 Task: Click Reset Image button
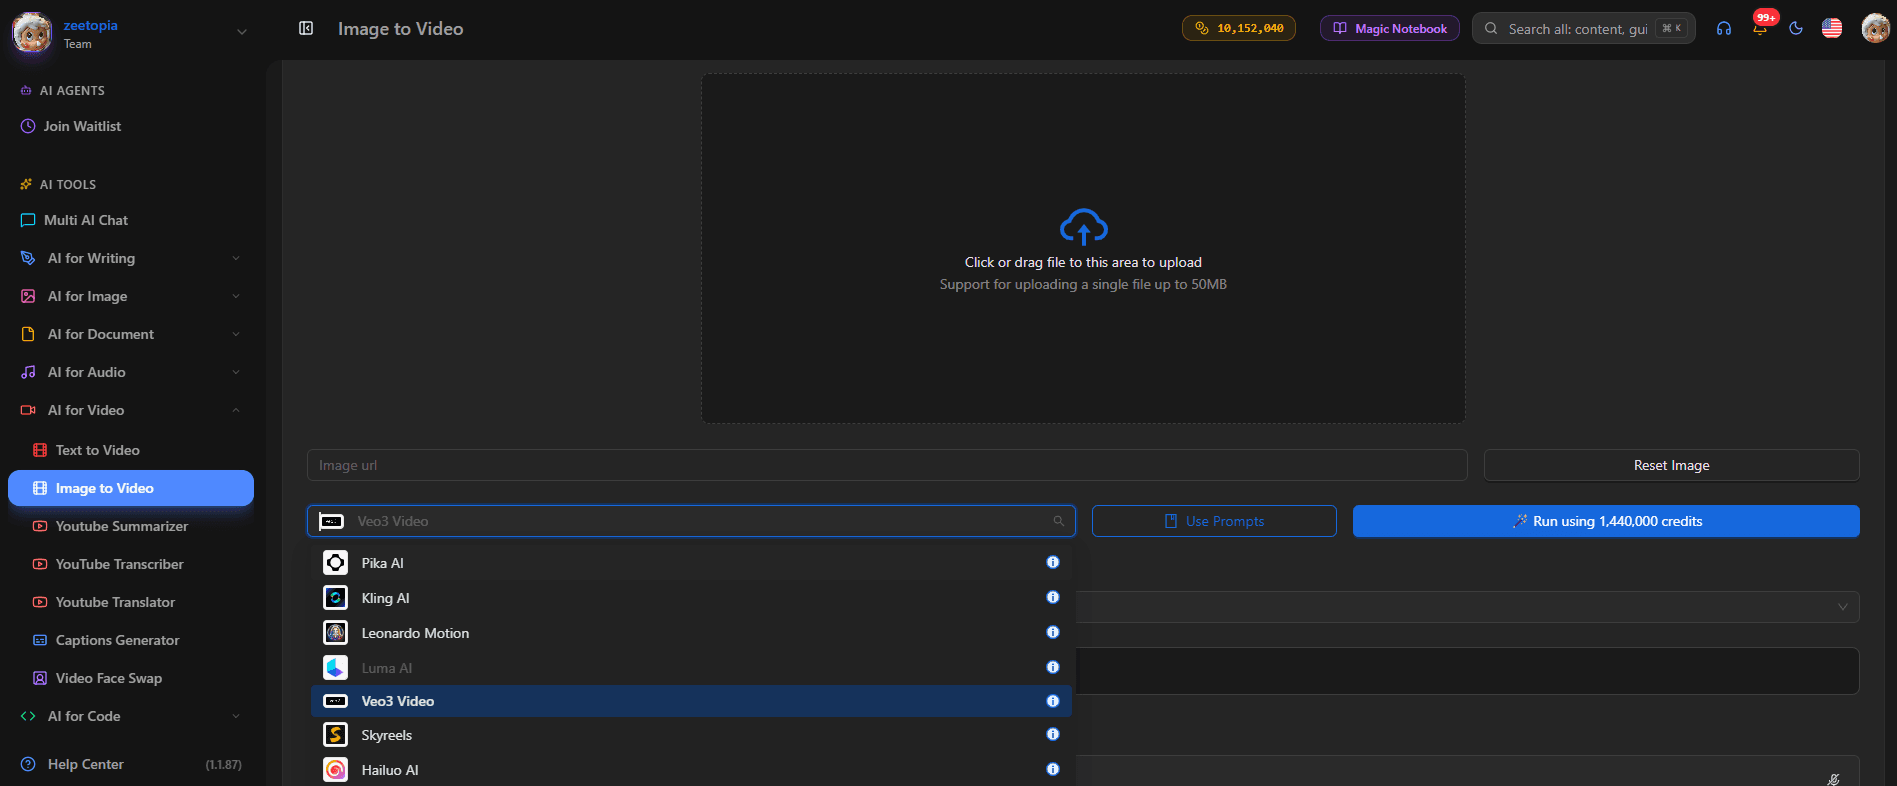click(x=1671, y=465)
